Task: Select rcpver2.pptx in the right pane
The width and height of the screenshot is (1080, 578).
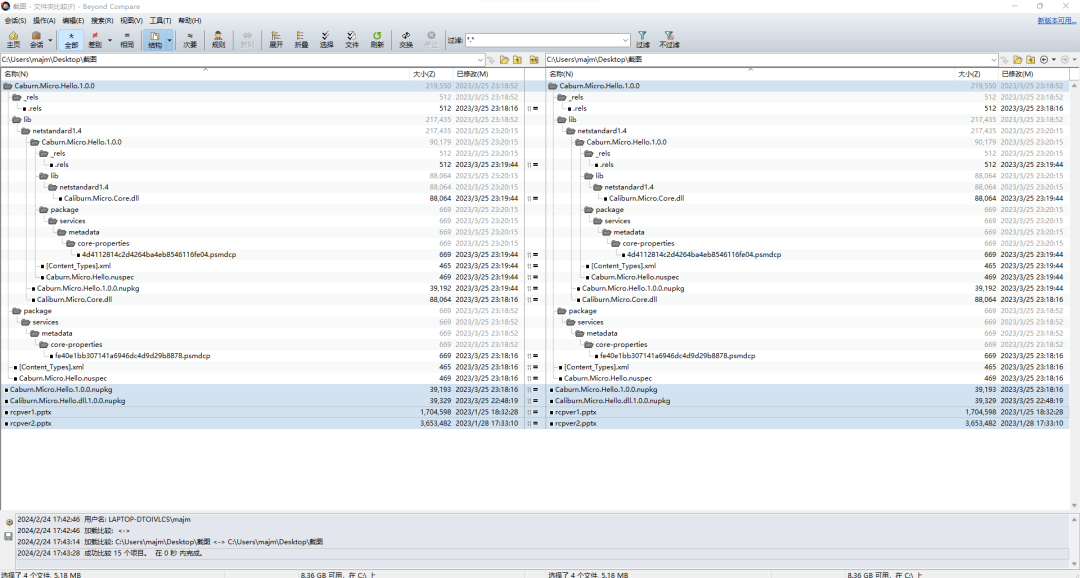Action: 808,424
